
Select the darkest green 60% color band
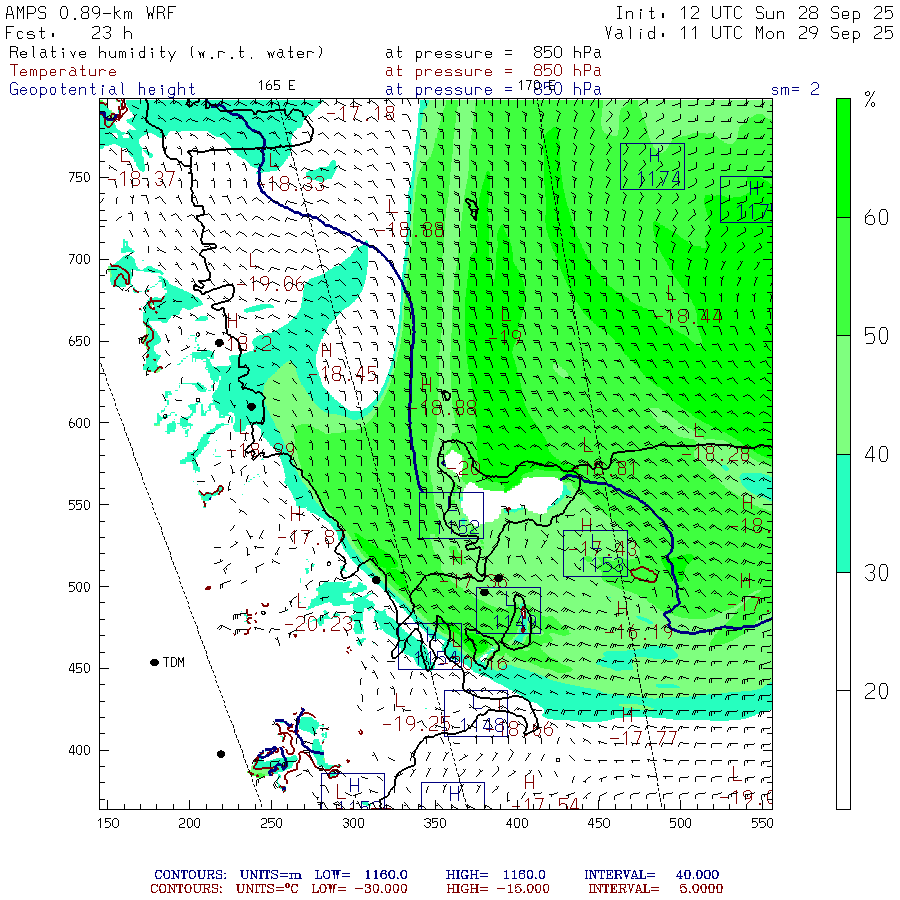click(843, 158)
